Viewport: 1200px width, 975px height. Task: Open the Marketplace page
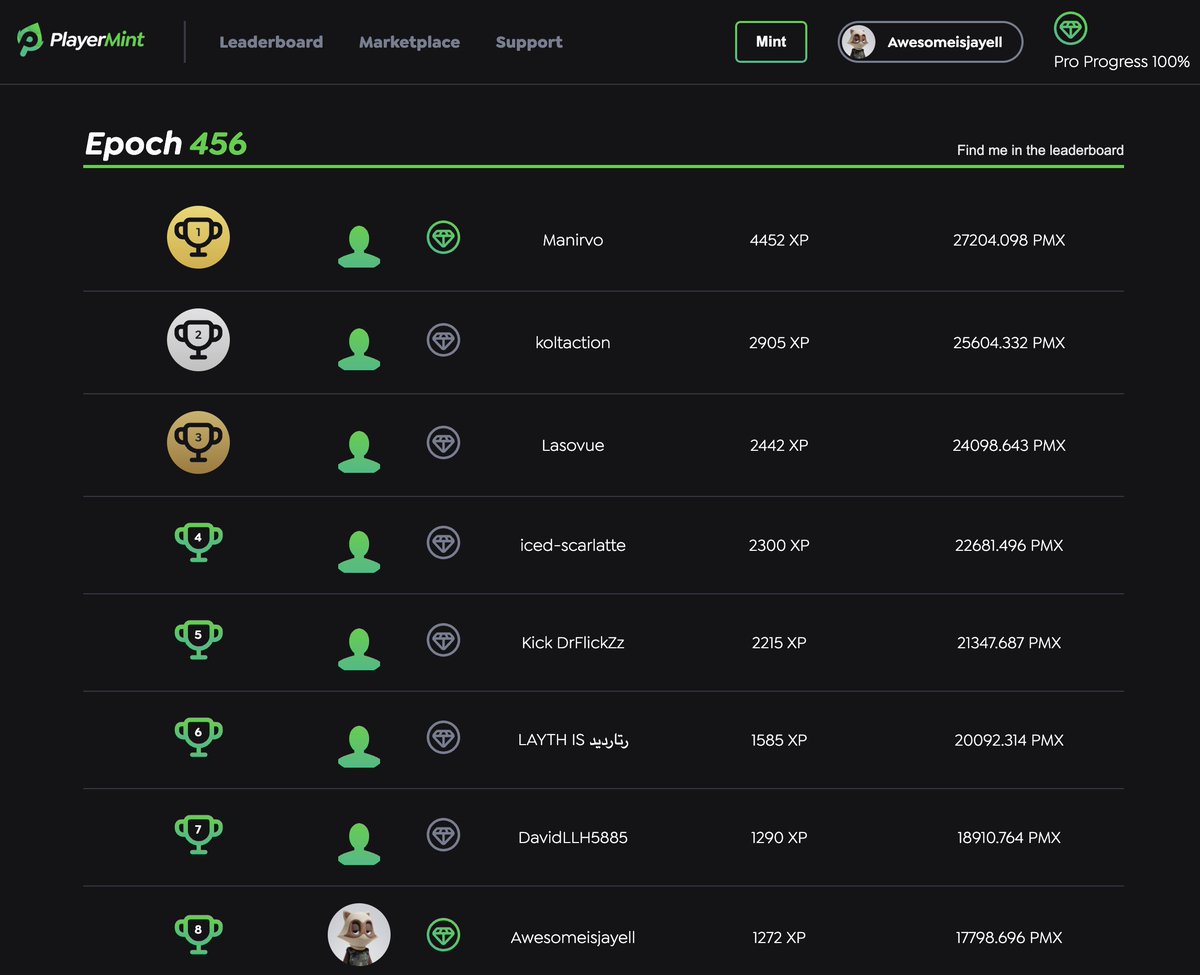pos(409,42)
